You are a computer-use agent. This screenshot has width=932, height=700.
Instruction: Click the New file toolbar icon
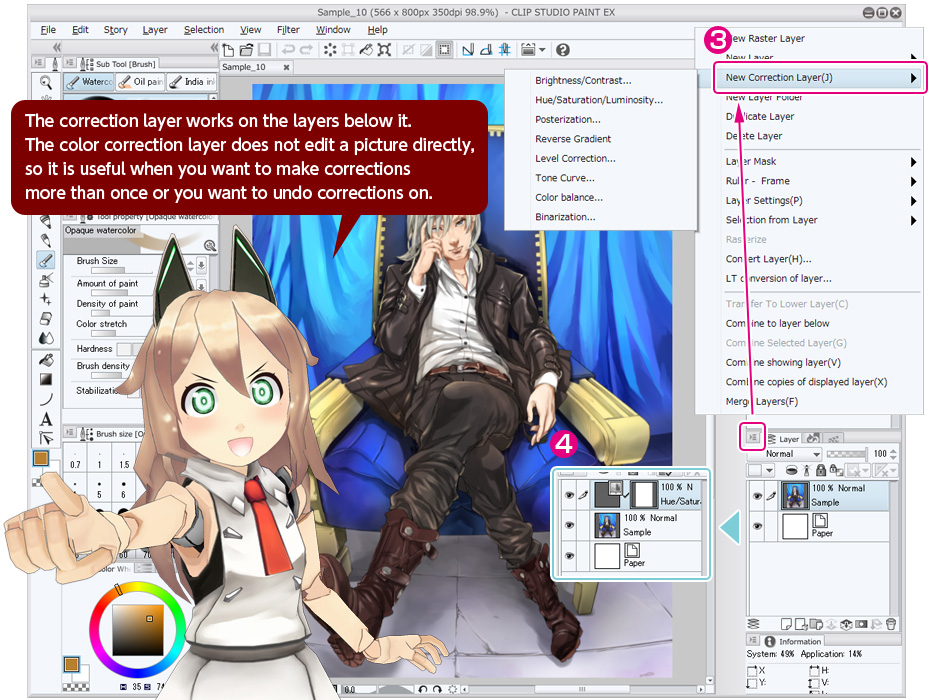tap(229, 49)
